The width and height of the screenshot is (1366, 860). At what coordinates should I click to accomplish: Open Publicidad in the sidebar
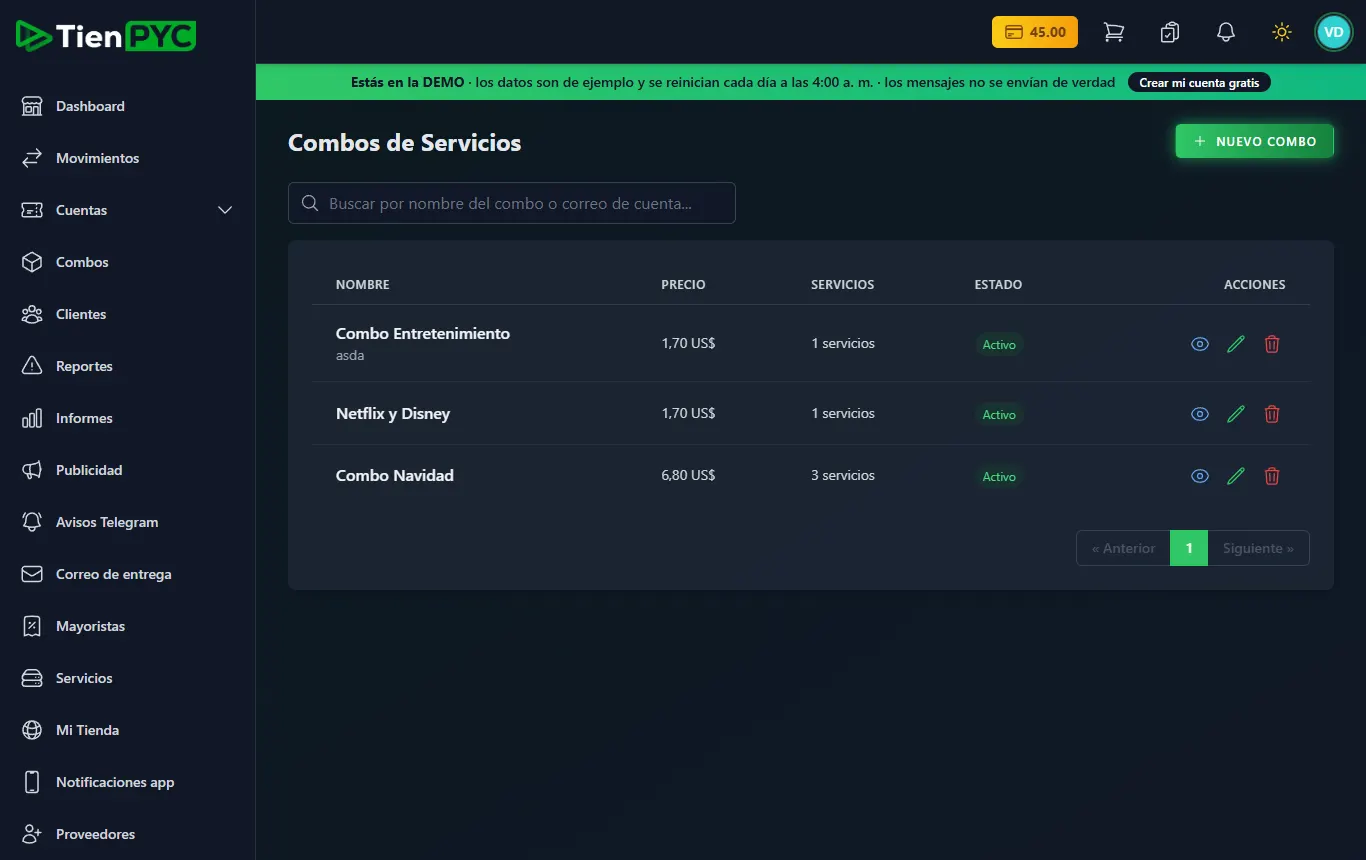pos(128,470)
